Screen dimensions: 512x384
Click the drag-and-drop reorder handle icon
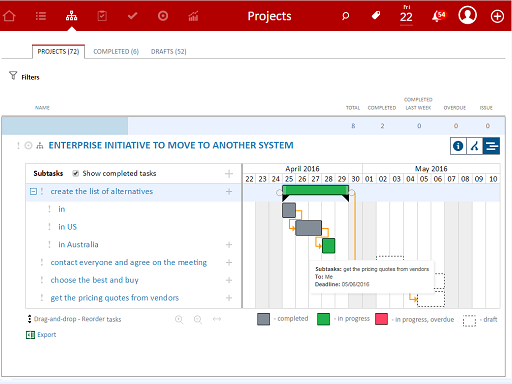coord(29,319)
